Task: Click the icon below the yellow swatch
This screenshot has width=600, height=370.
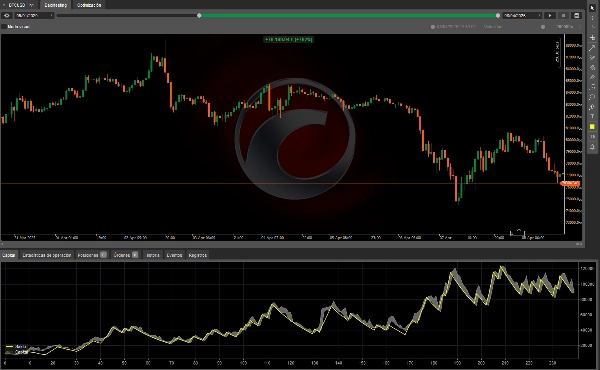Action: (x=592, y=137)
